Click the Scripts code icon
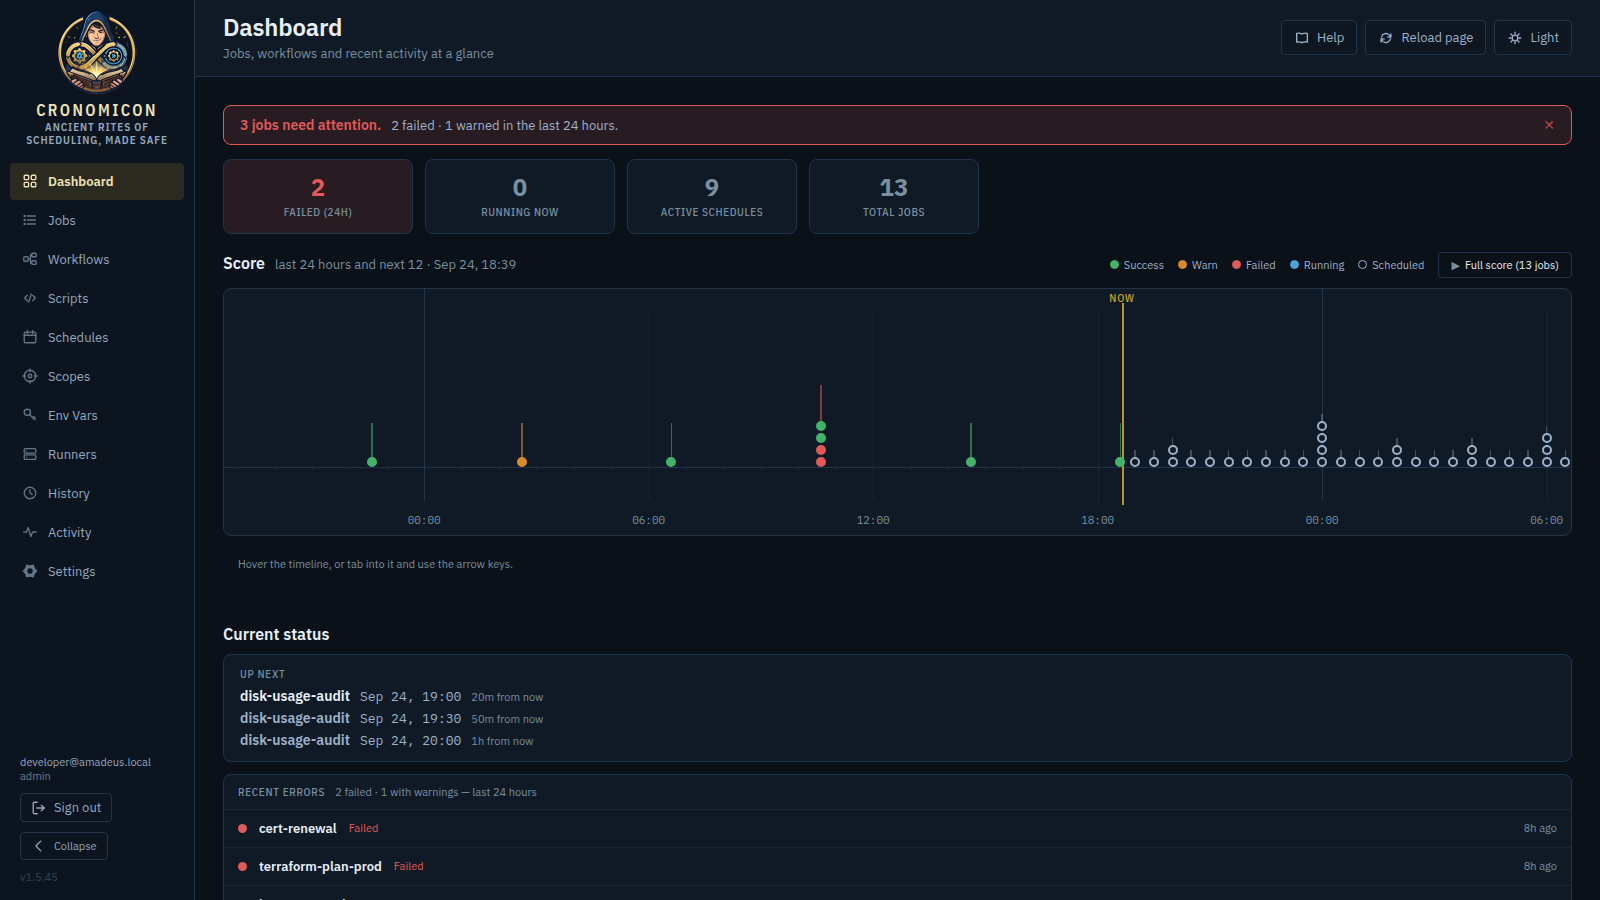Viewport: 1600px width, 900px height. (x=30, y=298)
